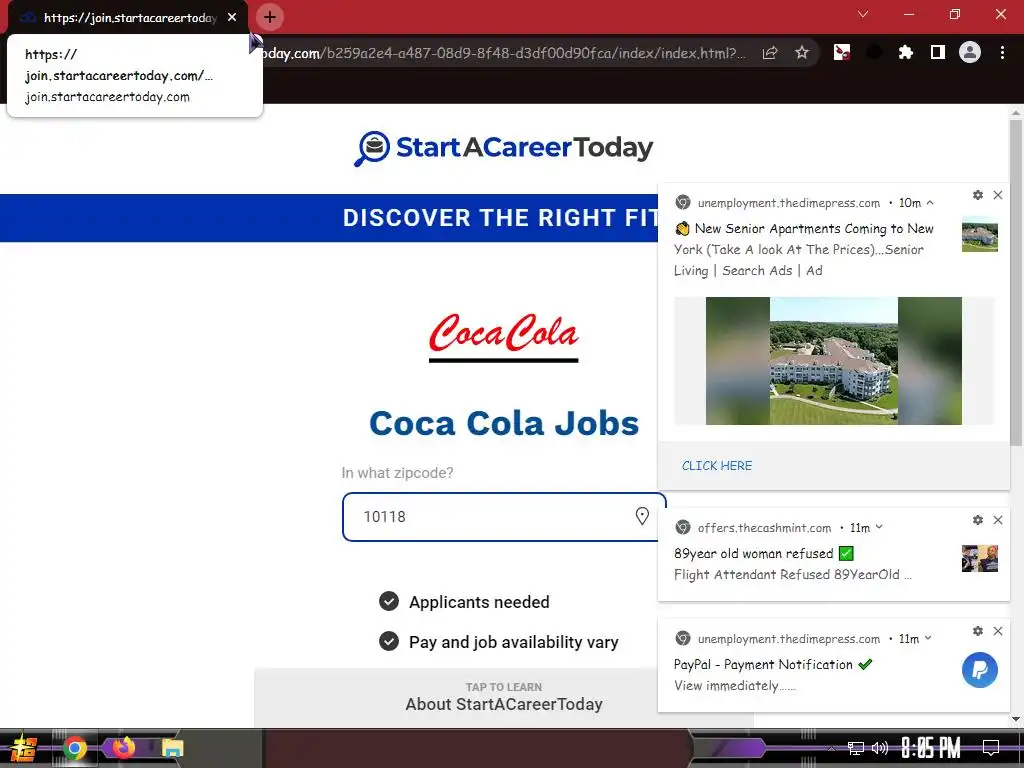Show hidden tray icons chevron
This screenshot has height=768, width=1024.
(831, 748)
